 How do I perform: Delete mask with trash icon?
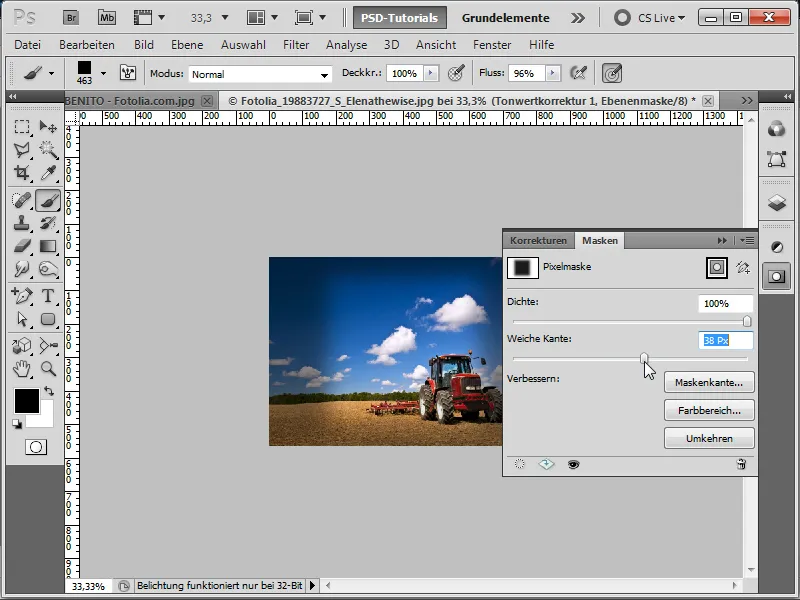(741, 464)
